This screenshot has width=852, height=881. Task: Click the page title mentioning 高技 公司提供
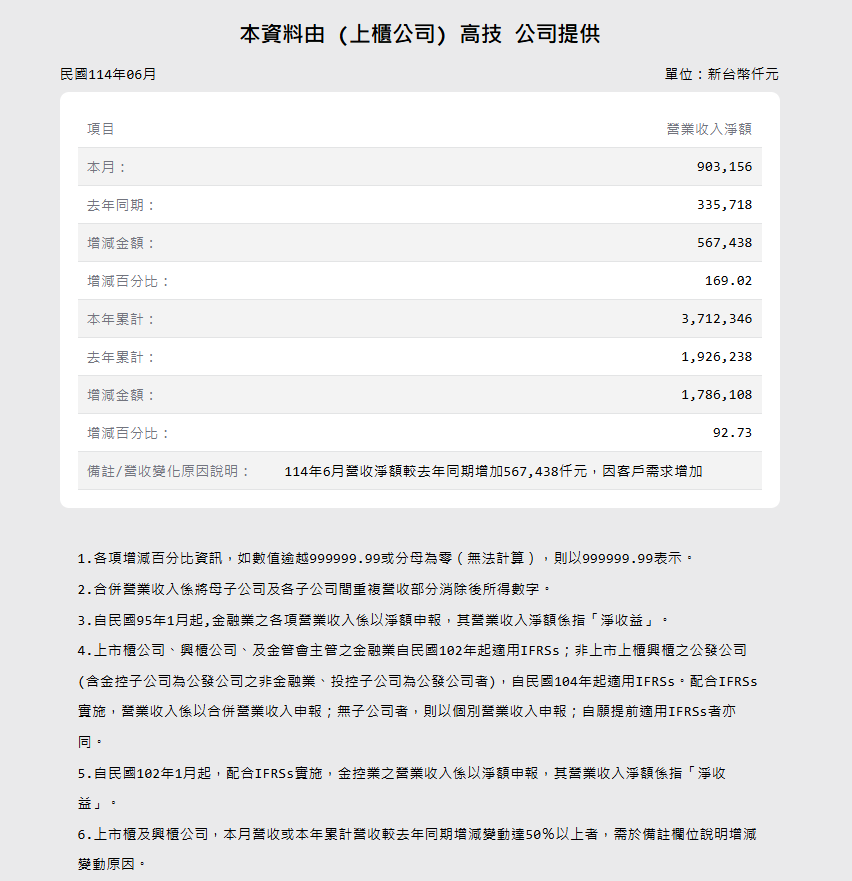[420, 34]
